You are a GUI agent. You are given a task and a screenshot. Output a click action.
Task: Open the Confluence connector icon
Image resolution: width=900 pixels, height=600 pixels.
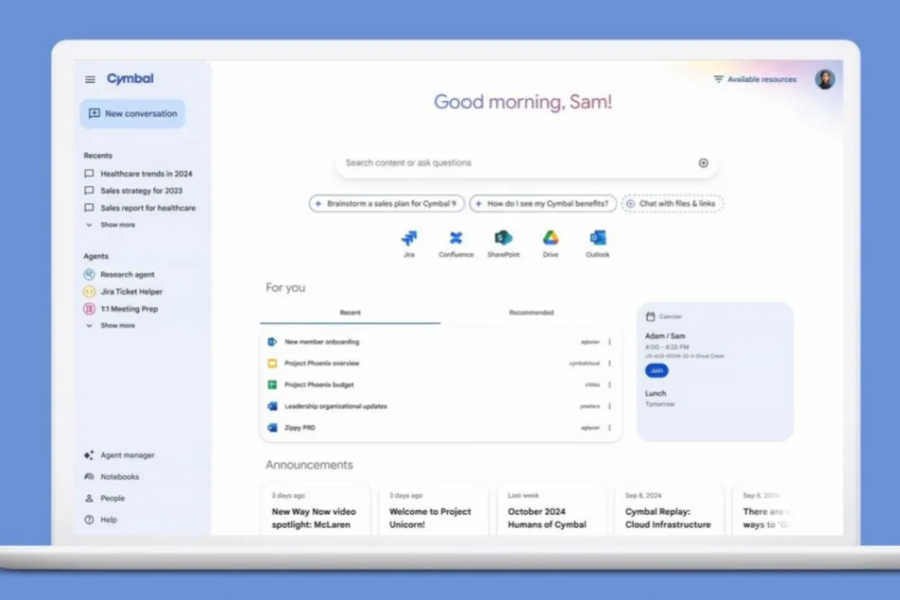coord(456,243)
